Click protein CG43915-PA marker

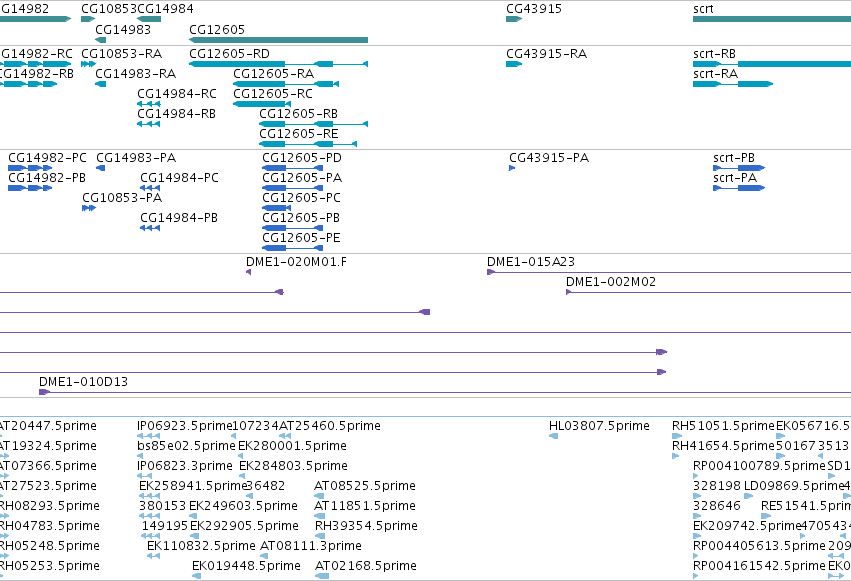click(x=512, y=168)
